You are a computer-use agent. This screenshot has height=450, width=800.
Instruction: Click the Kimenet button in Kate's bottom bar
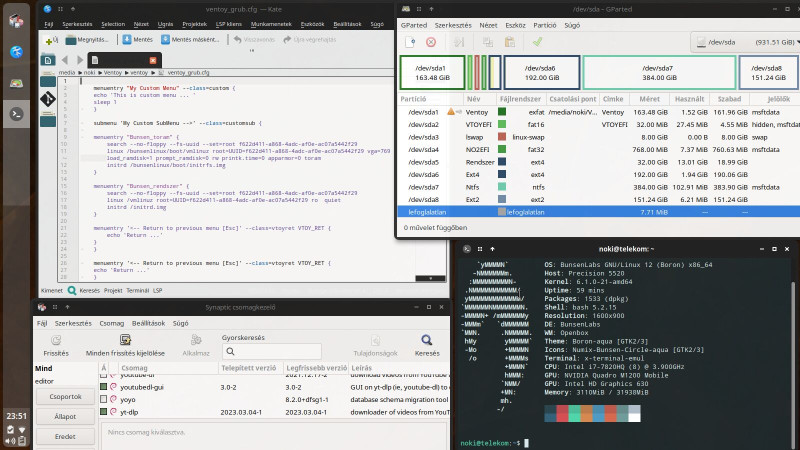click(52, 290)
